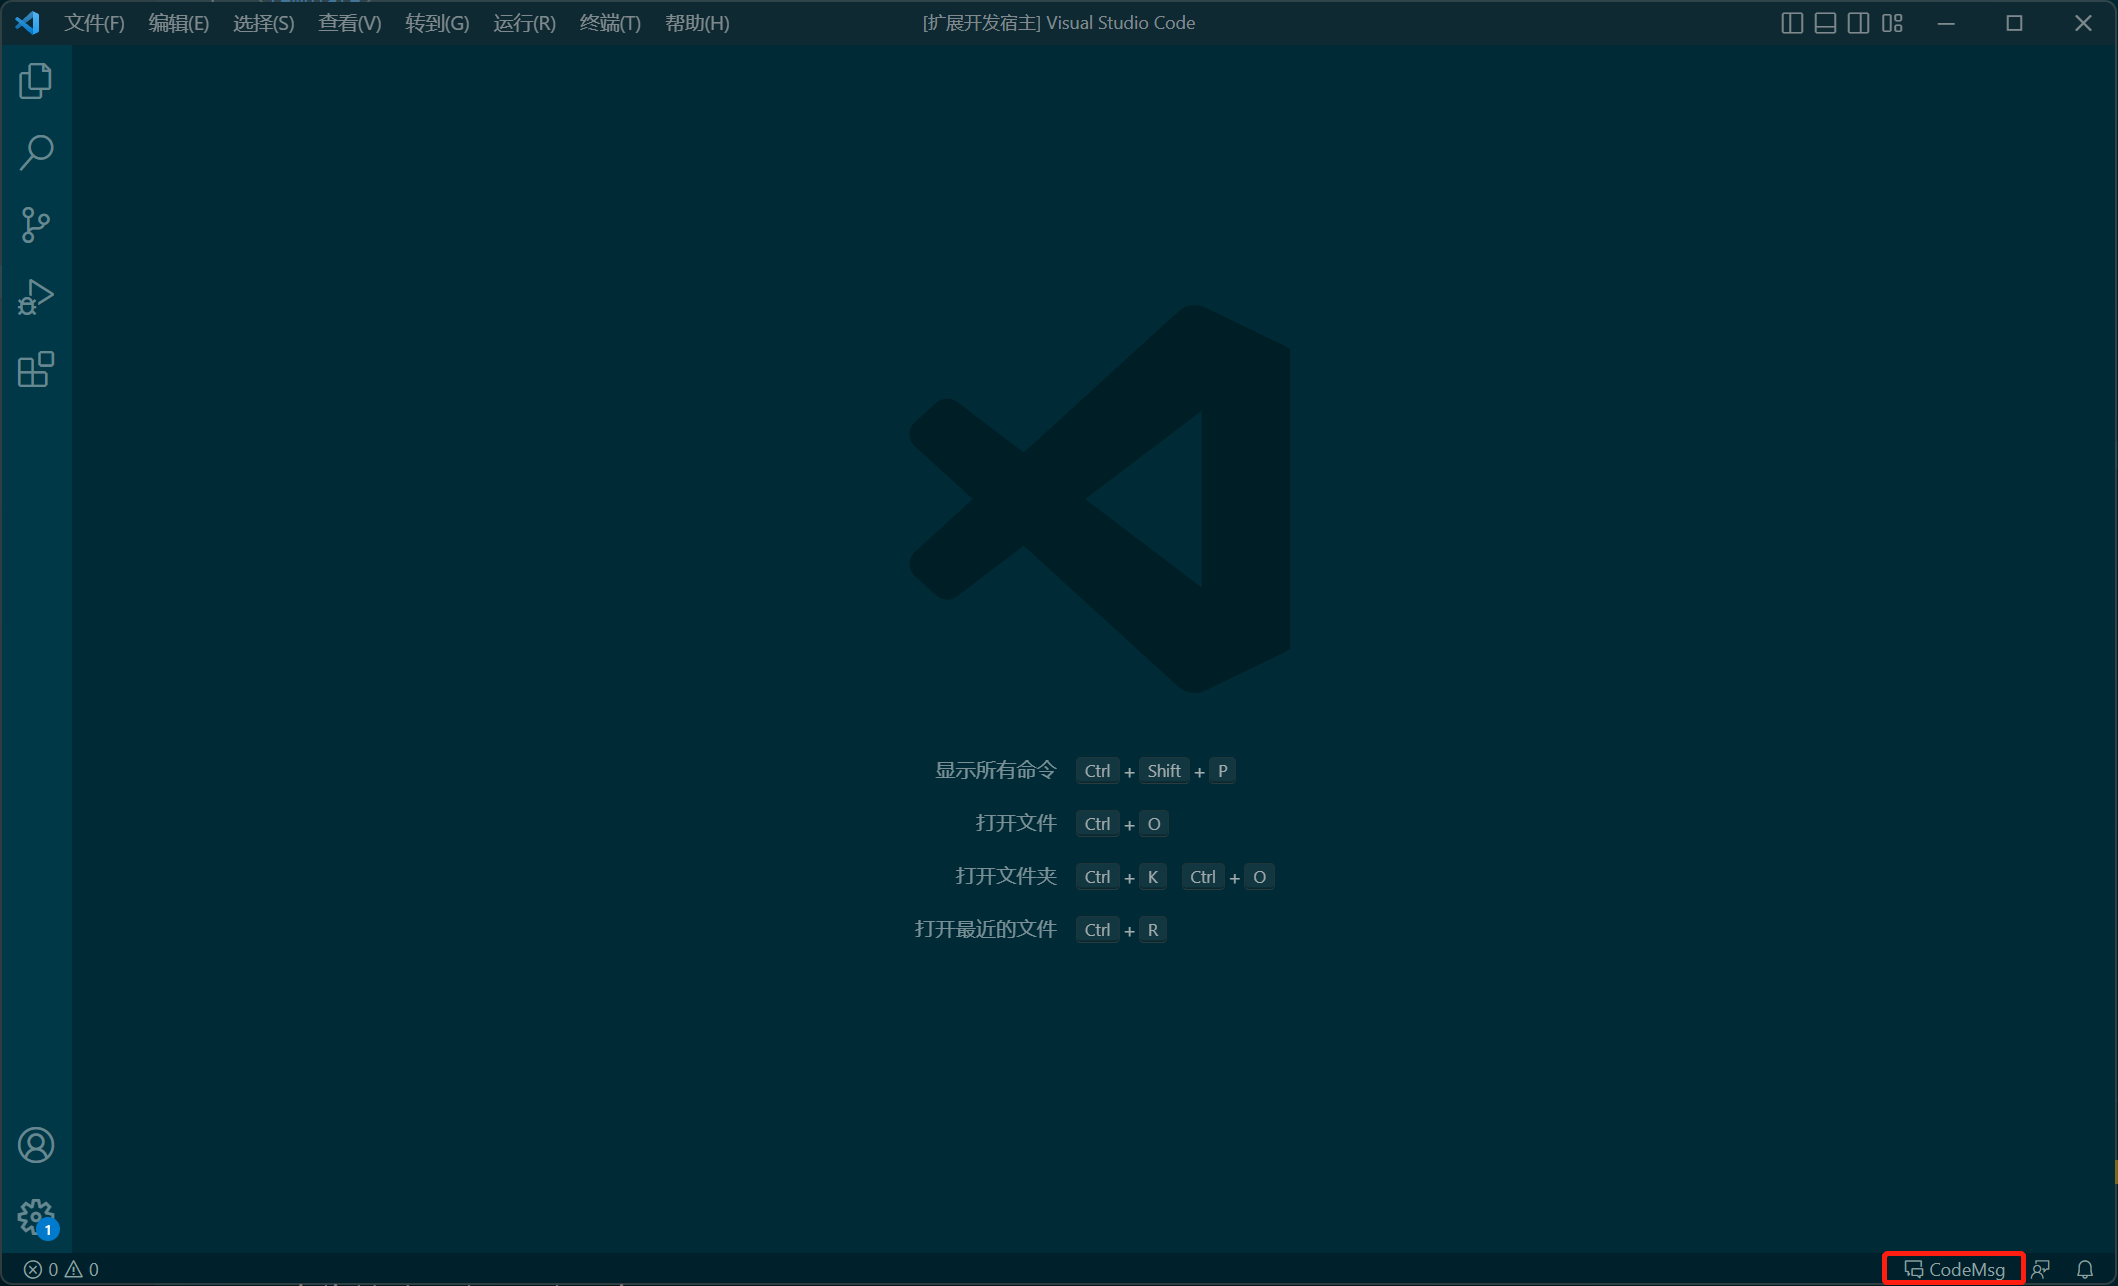
Task: Open the customize layout control
Action: [x=1892, y=23]
